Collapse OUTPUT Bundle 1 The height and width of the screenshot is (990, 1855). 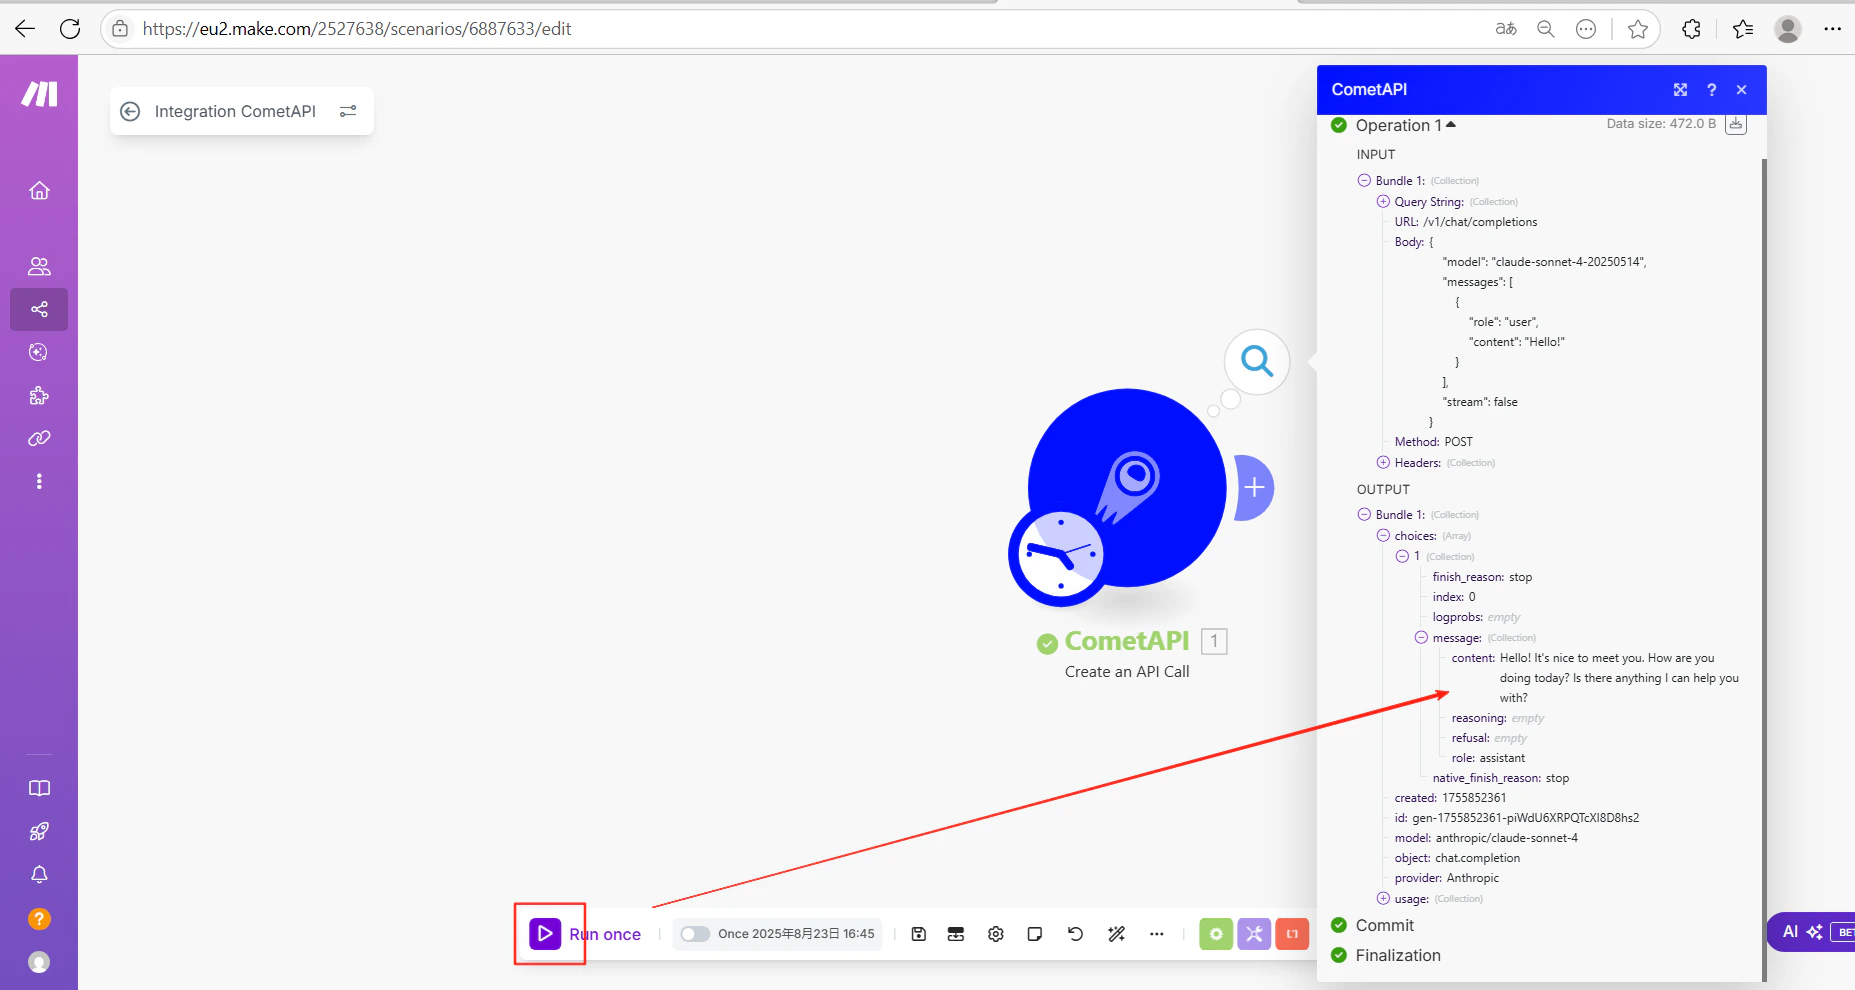click(1364, 514)
